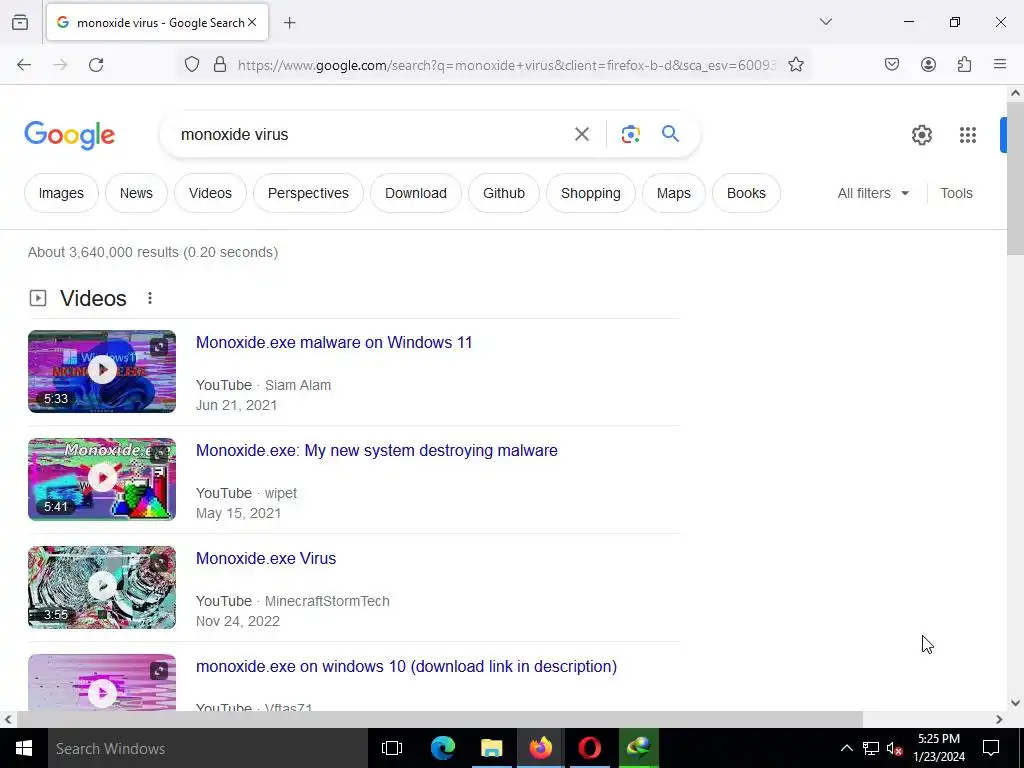
Task: Show hidden system tray icons
Action: [846, 748]
